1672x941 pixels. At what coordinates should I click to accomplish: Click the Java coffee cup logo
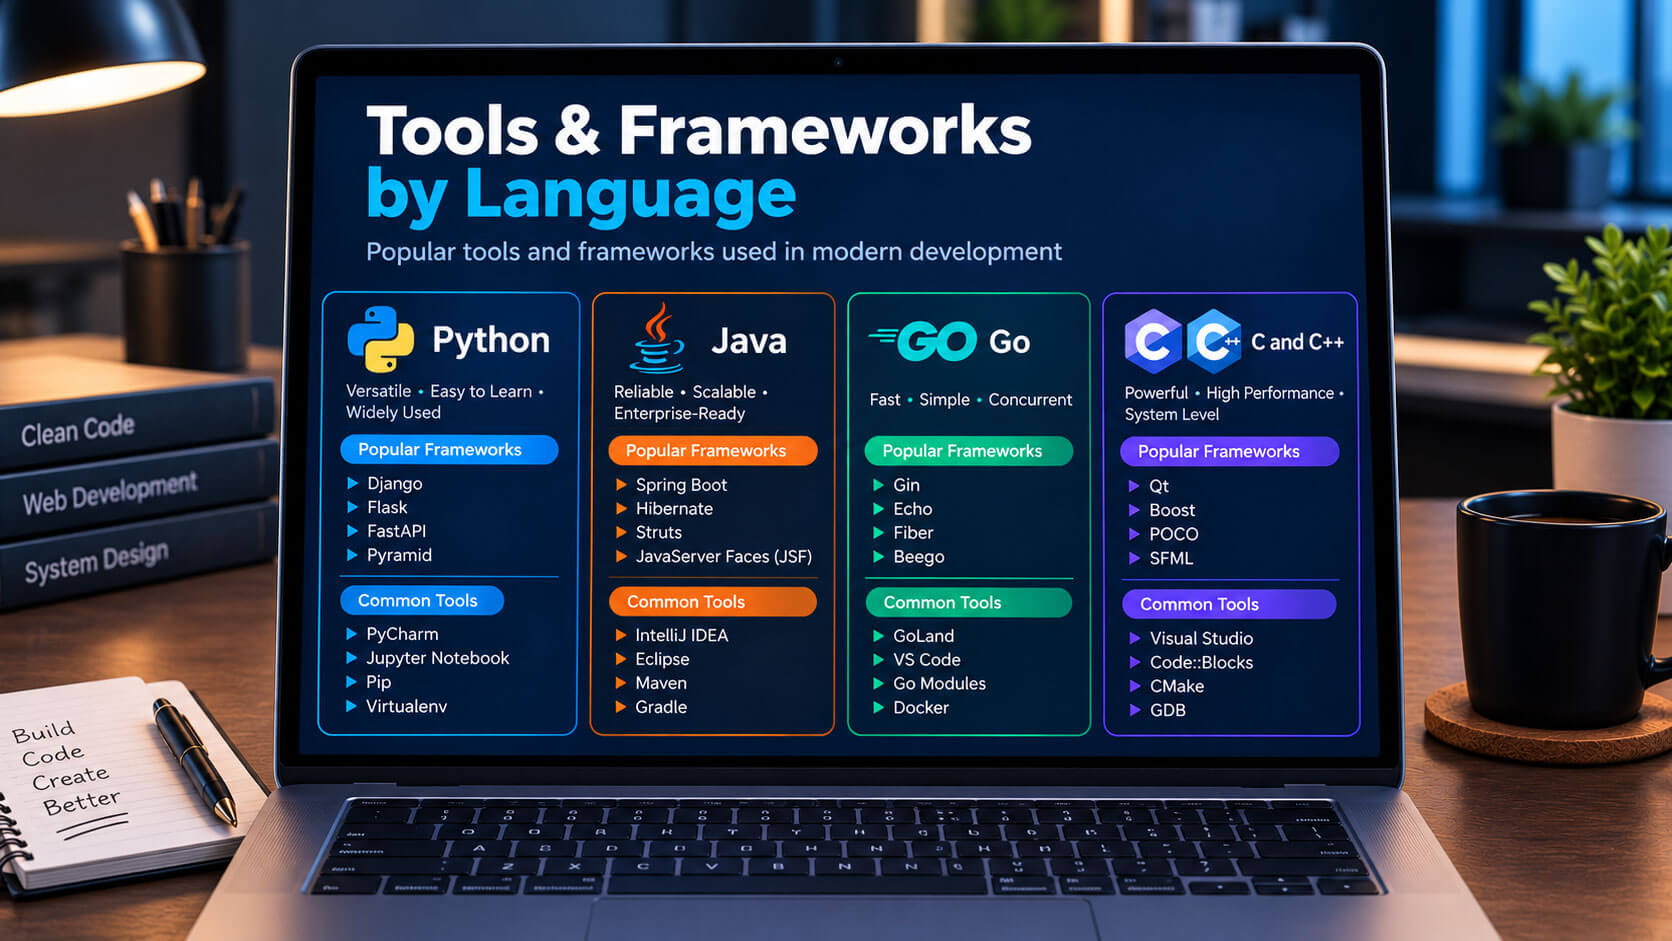658,339
